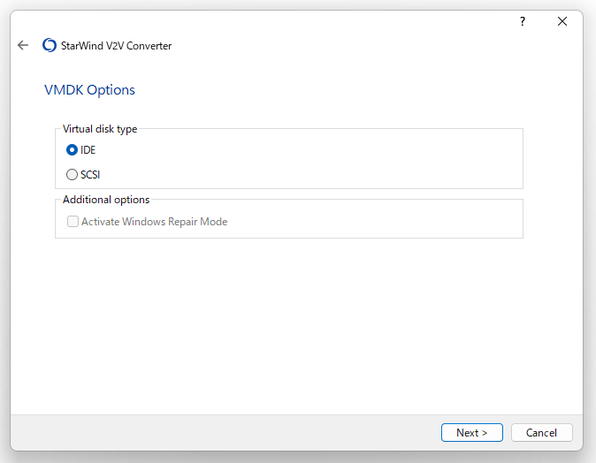The width and height of the screenshot is (596, 463).
Task: Proceed with the Next > button
Action: pos(472,433)
